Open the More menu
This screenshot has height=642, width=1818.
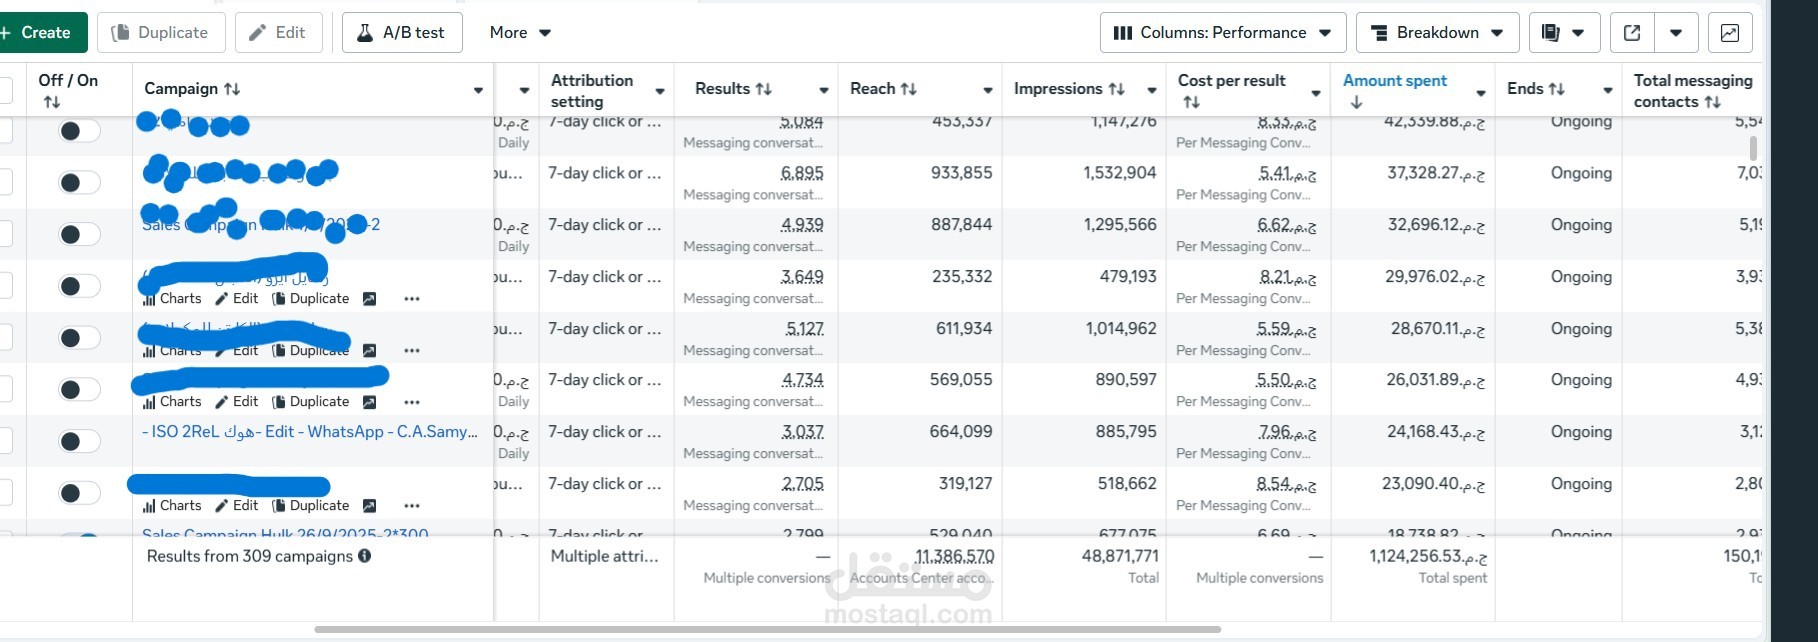(520, 33)
